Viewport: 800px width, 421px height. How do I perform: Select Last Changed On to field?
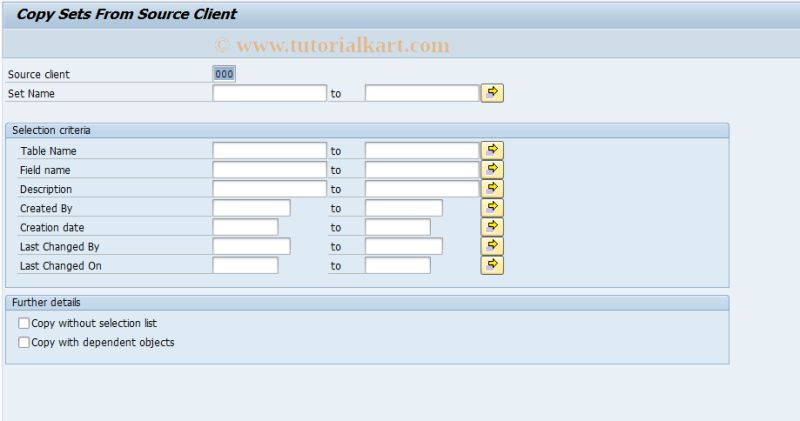pos(397,265)
